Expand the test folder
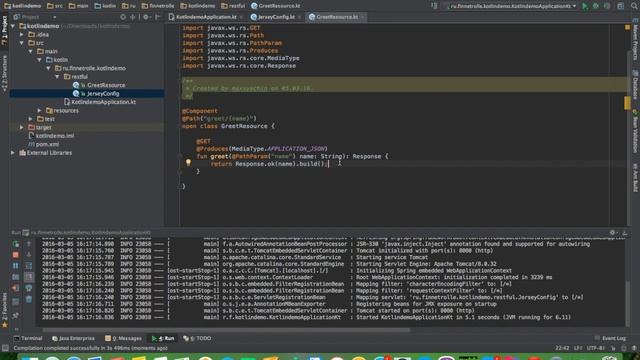 (31, 119)
